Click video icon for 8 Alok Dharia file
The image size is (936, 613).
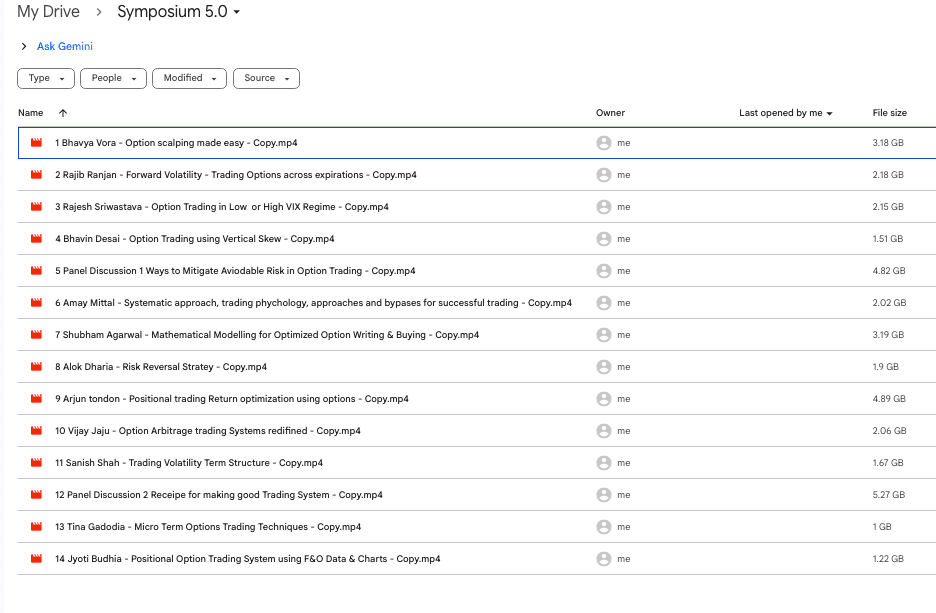(36, 366)
